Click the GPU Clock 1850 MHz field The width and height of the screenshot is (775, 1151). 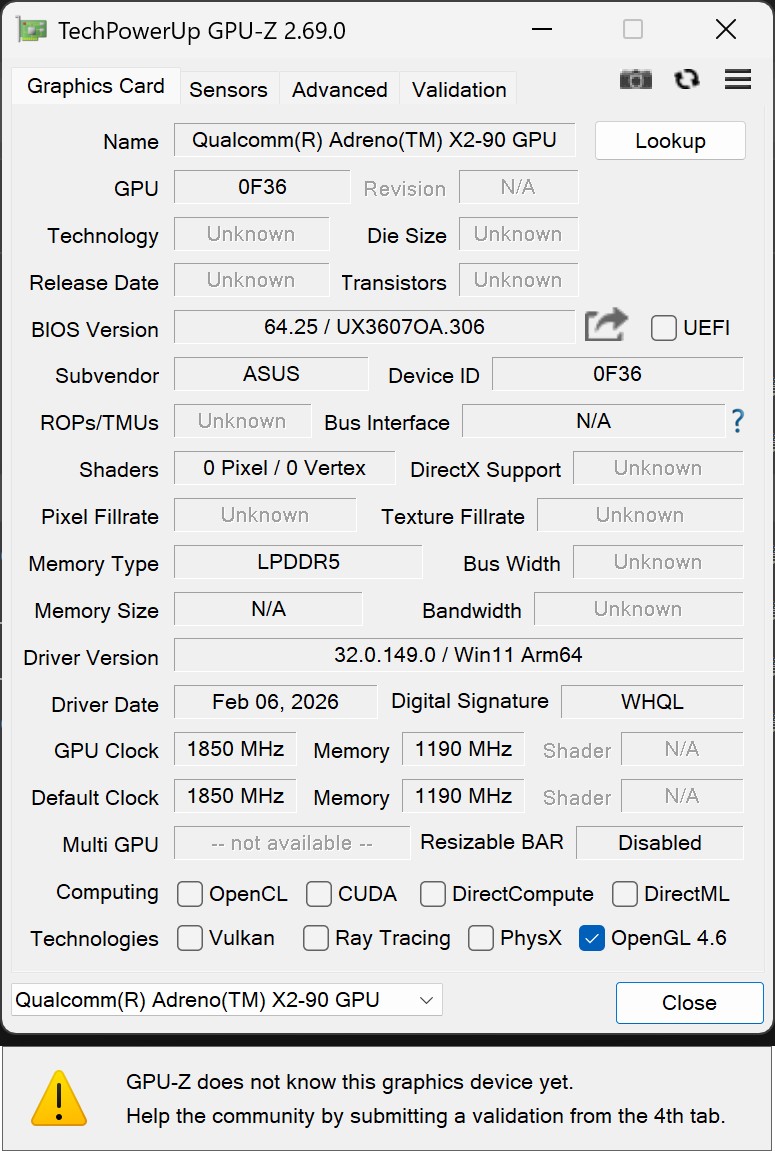(235, 749)
